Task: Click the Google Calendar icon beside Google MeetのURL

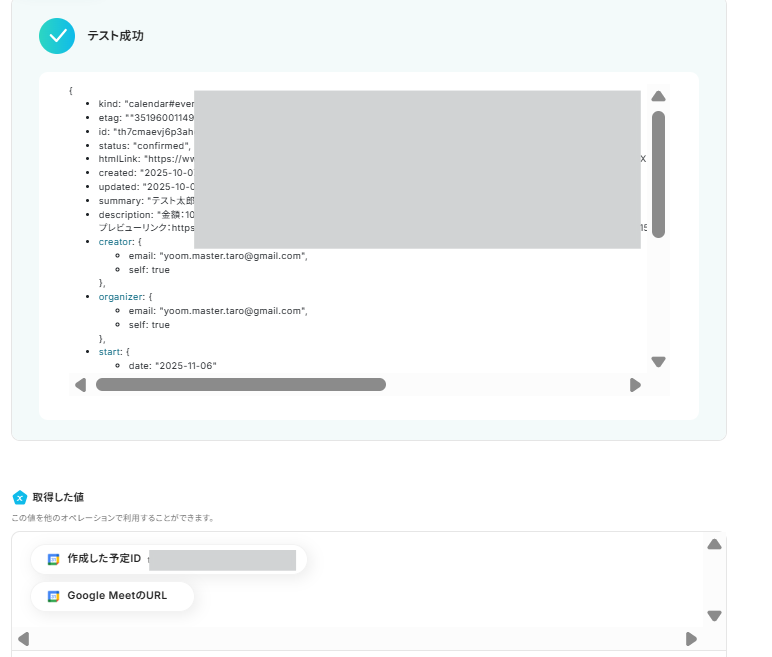Action: pos(53,596)
